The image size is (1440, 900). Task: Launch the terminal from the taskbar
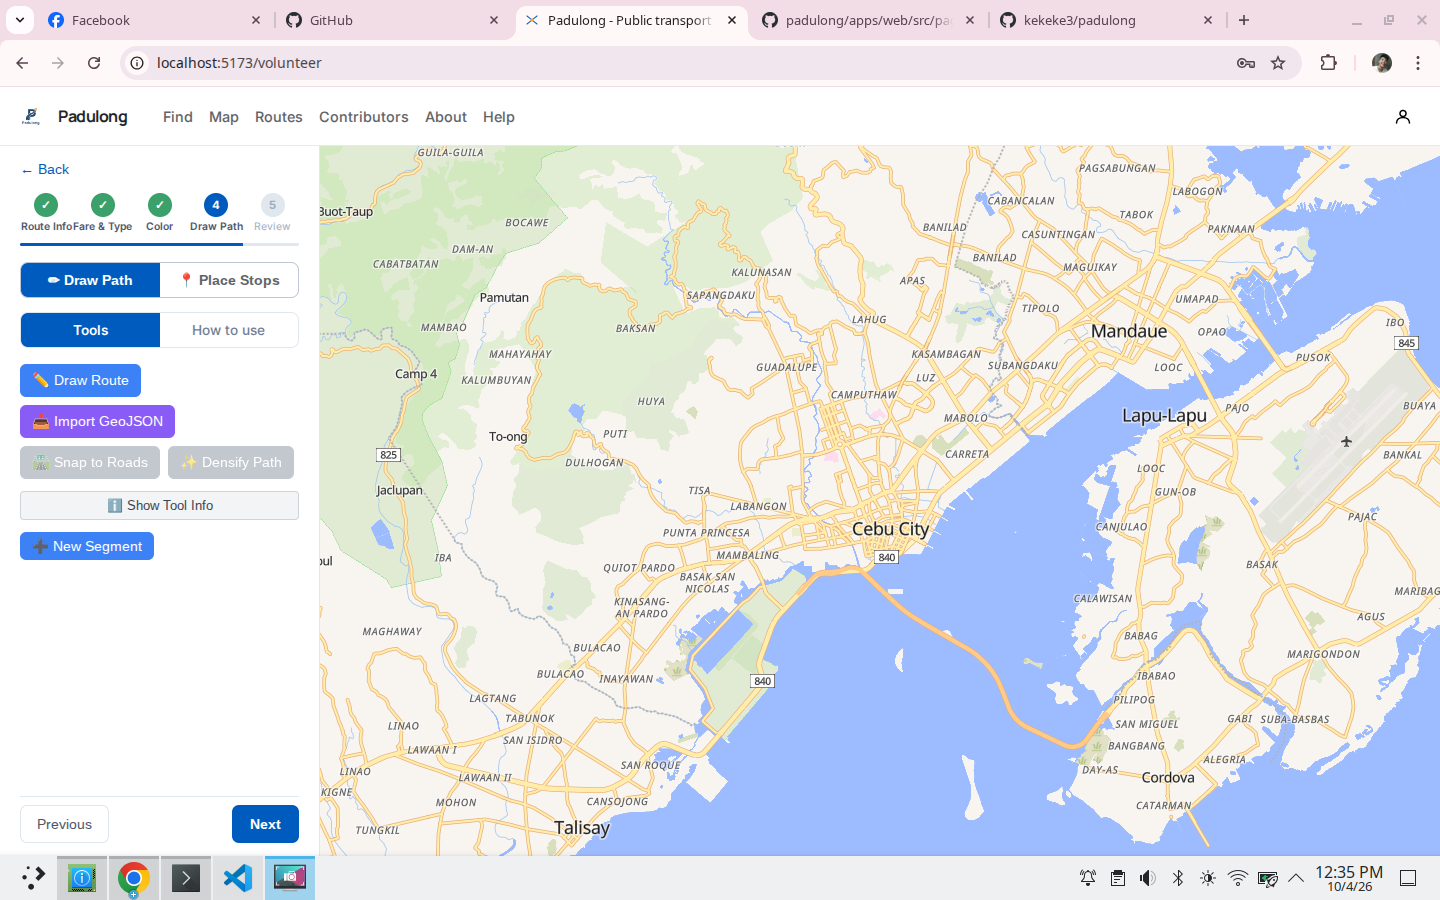[x=185, y=878]
